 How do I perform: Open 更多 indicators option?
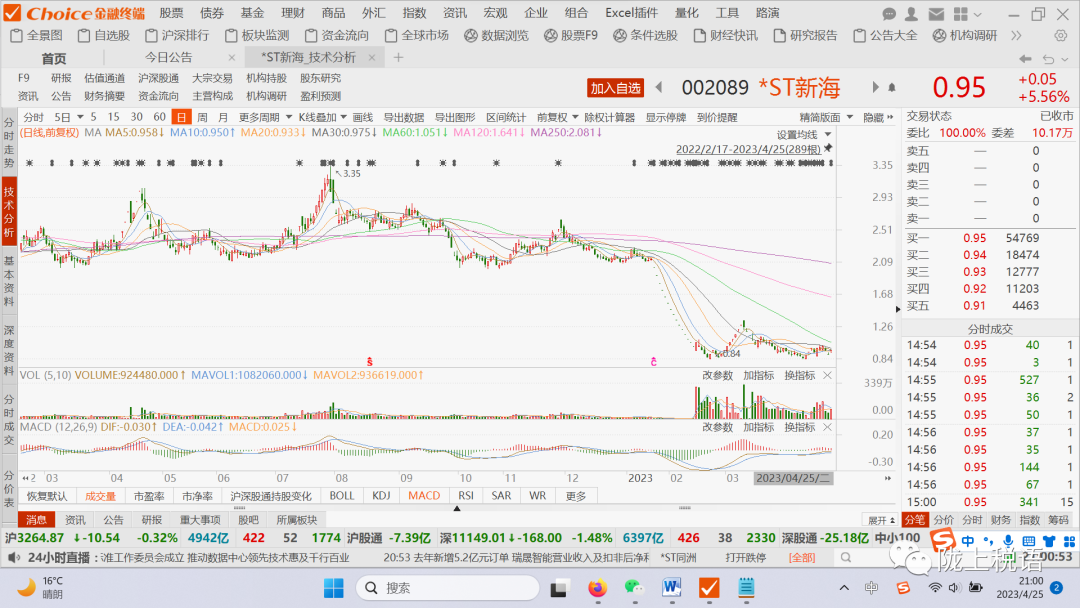(x=576, y=496)
